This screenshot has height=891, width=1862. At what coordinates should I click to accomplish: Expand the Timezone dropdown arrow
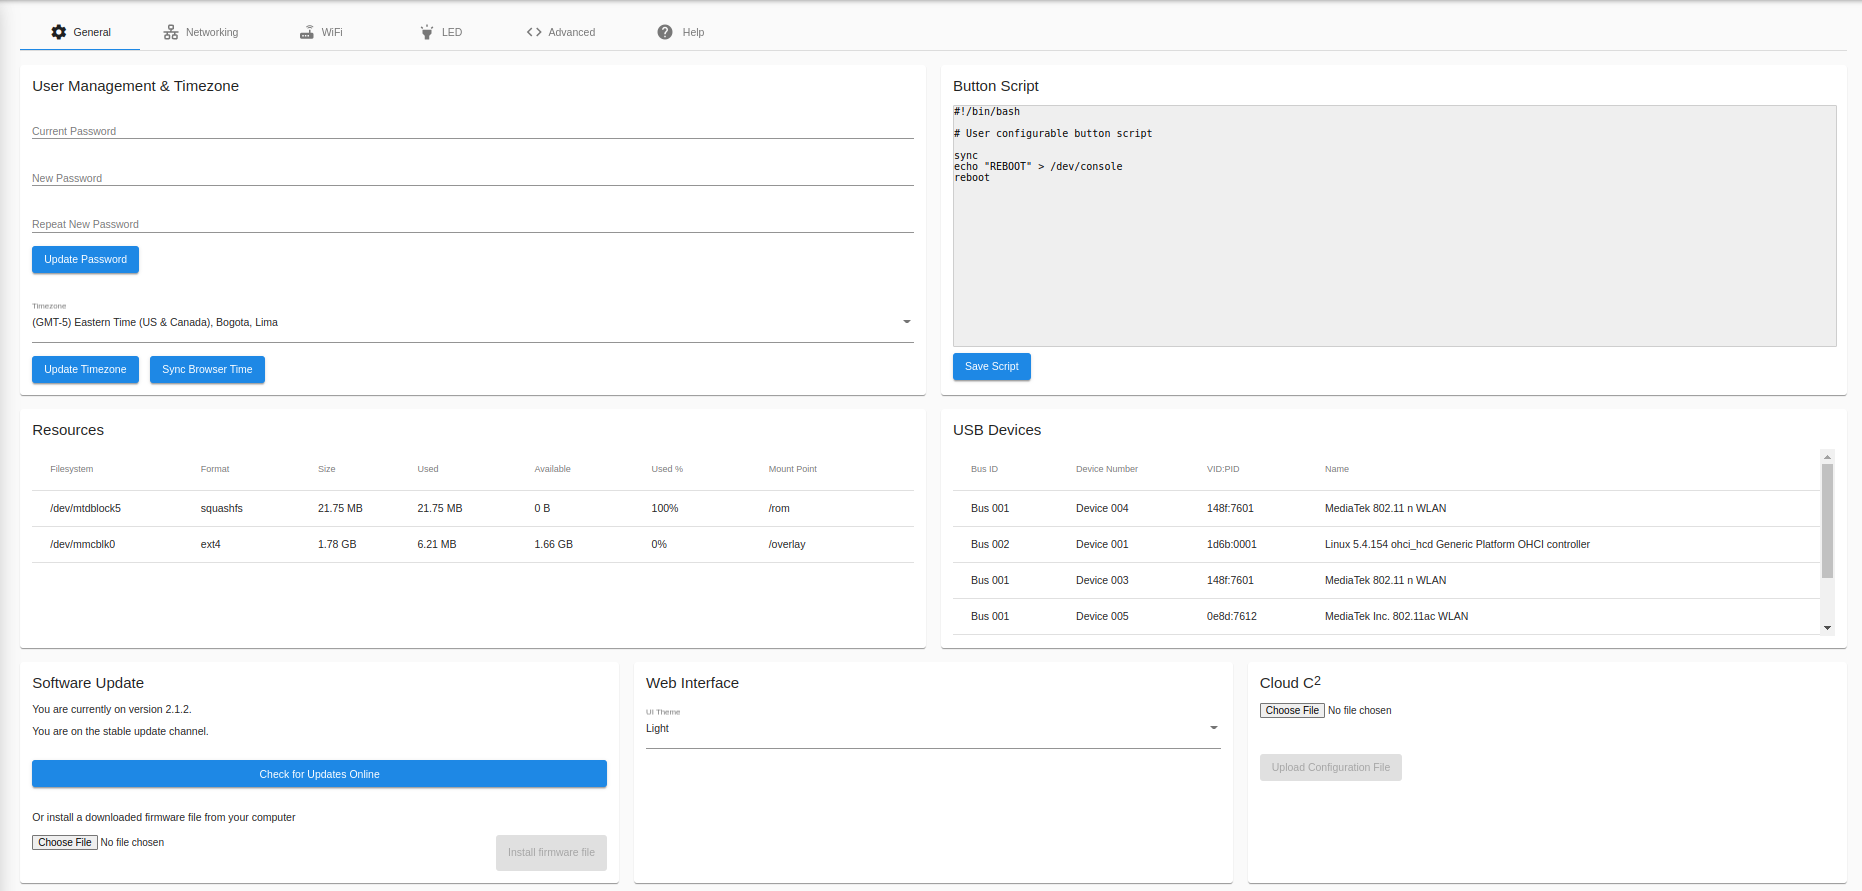[907, 322]
